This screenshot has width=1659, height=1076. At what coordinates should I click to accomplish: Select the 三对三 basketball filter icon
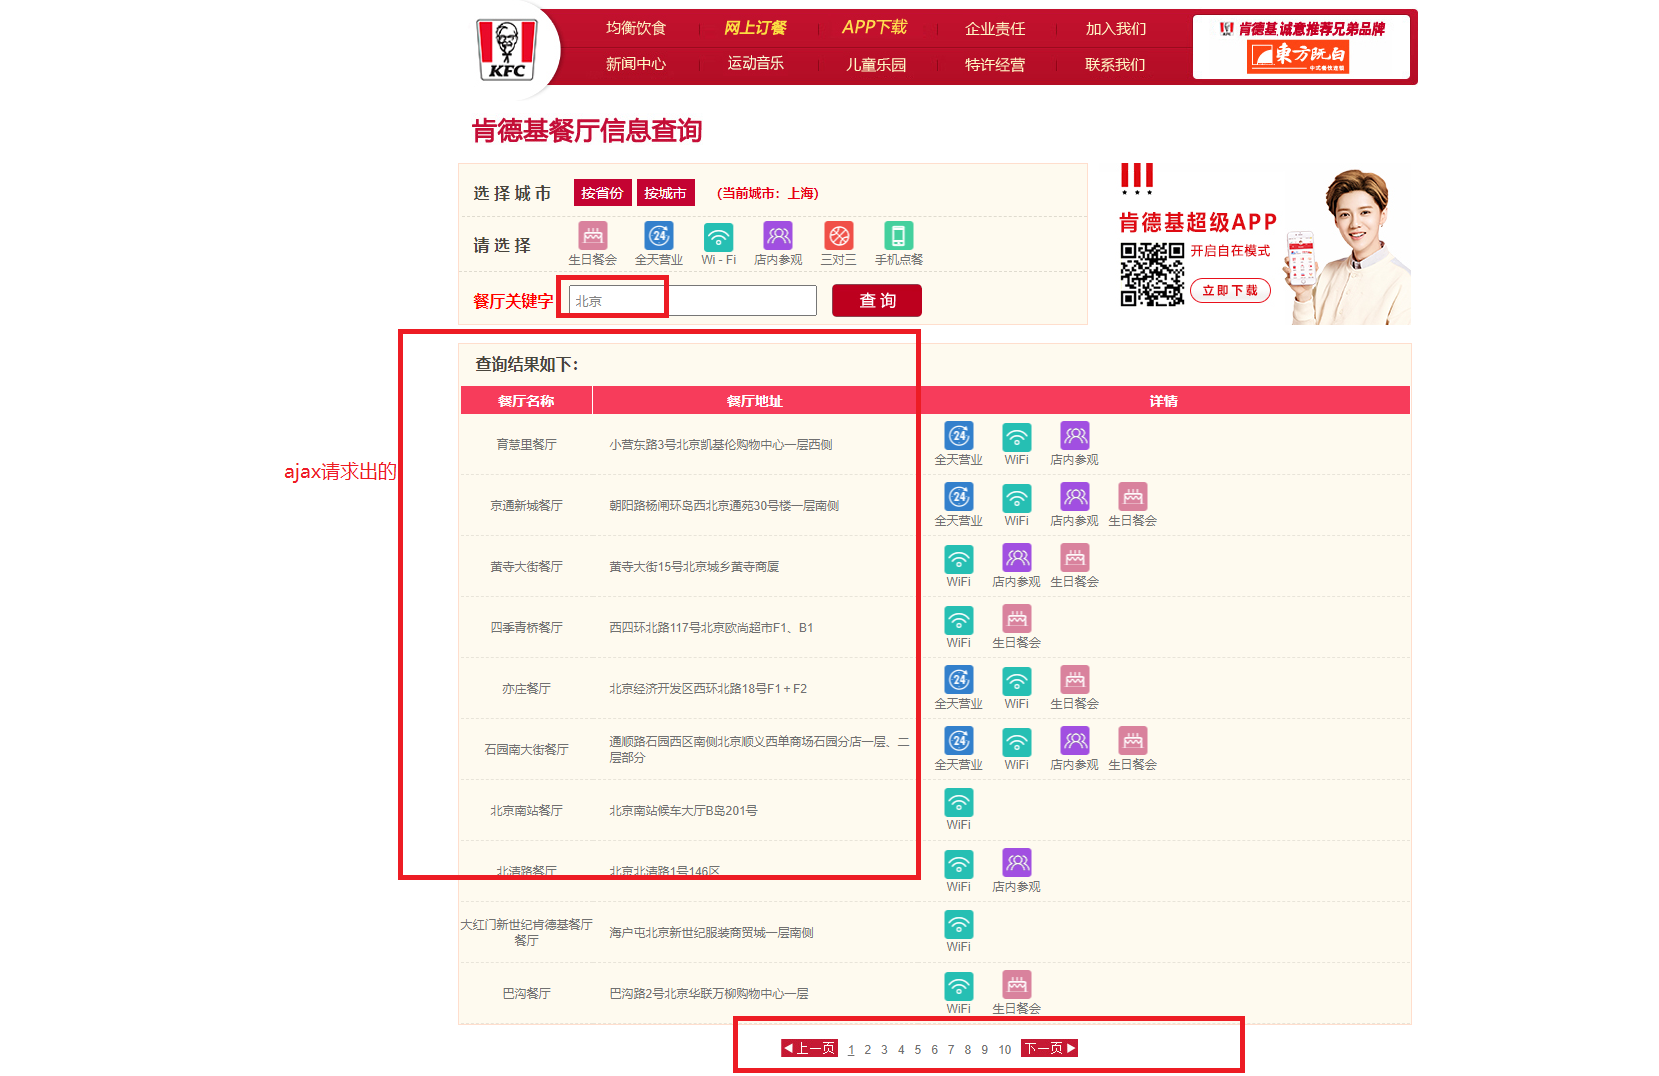[839, 236]
